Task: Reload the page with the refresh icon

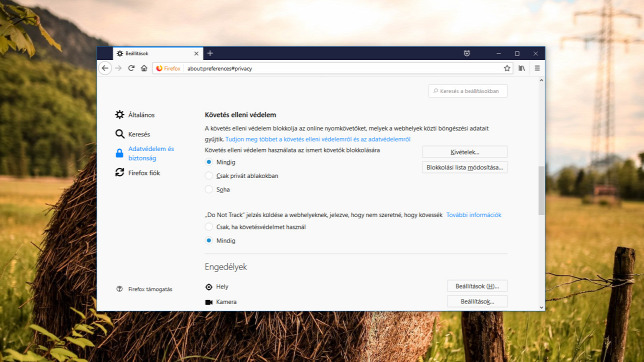Action: pyautogui.click(x=131, y=68)
